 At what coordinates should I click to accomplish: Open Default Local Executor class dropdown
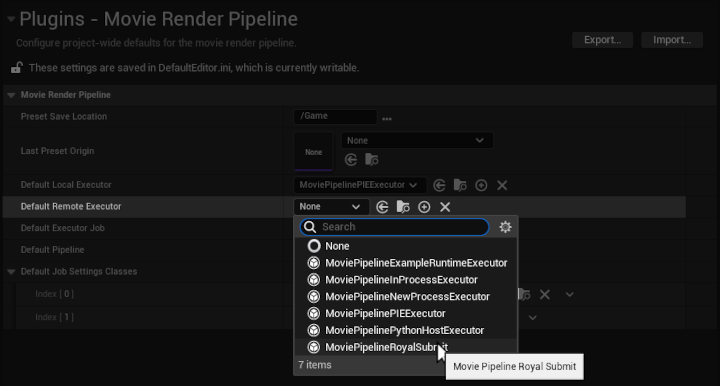[360, 185]
